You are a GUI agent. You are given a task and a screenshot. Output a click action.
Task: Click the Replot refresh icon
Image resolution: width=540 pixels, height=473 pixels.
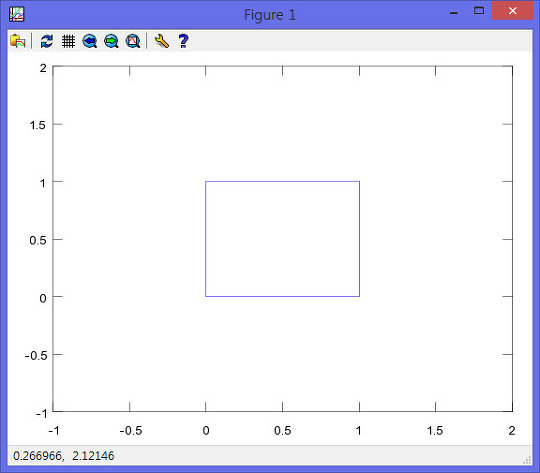click(x=46, y=41)
